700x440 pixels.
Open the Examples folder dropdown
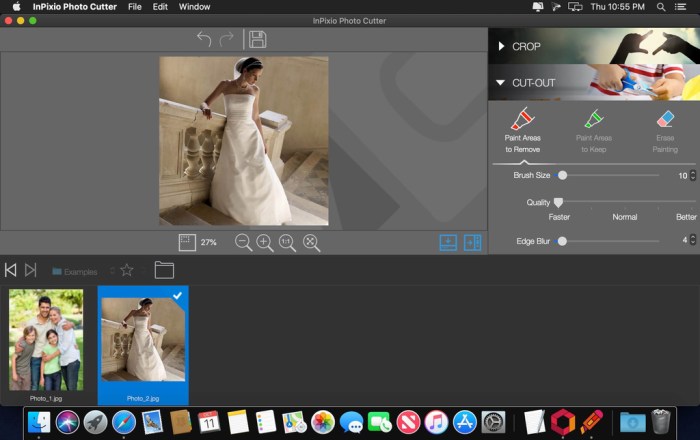[x=75, y=271]
